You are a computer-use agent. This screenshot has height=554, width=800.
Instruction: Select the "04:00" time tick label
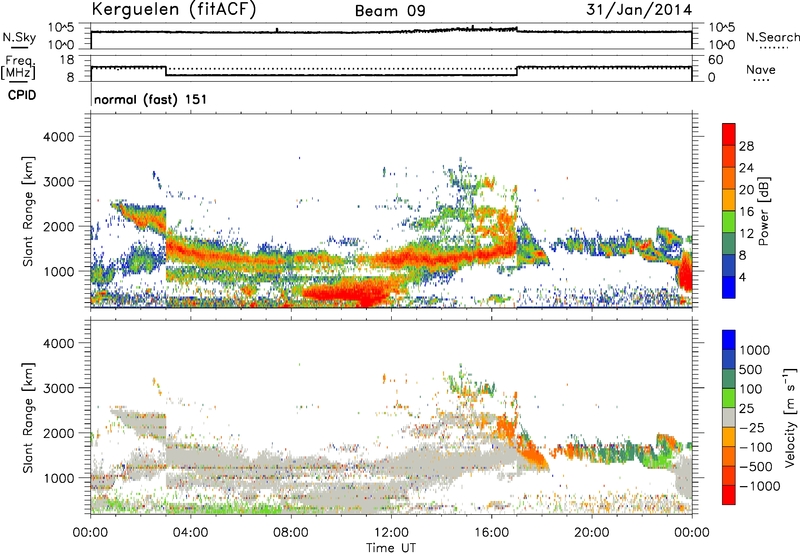pos(190,533)
